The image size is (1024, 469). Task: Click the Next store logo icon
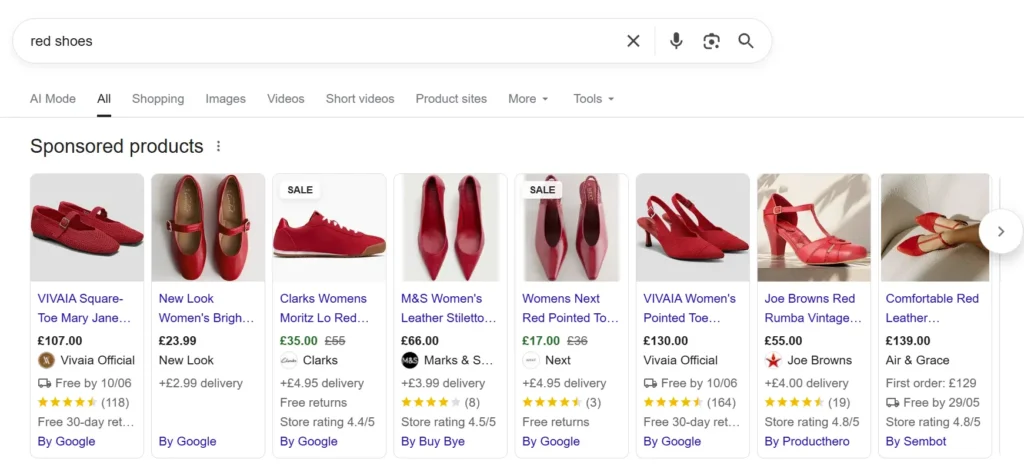pos(531,361)
